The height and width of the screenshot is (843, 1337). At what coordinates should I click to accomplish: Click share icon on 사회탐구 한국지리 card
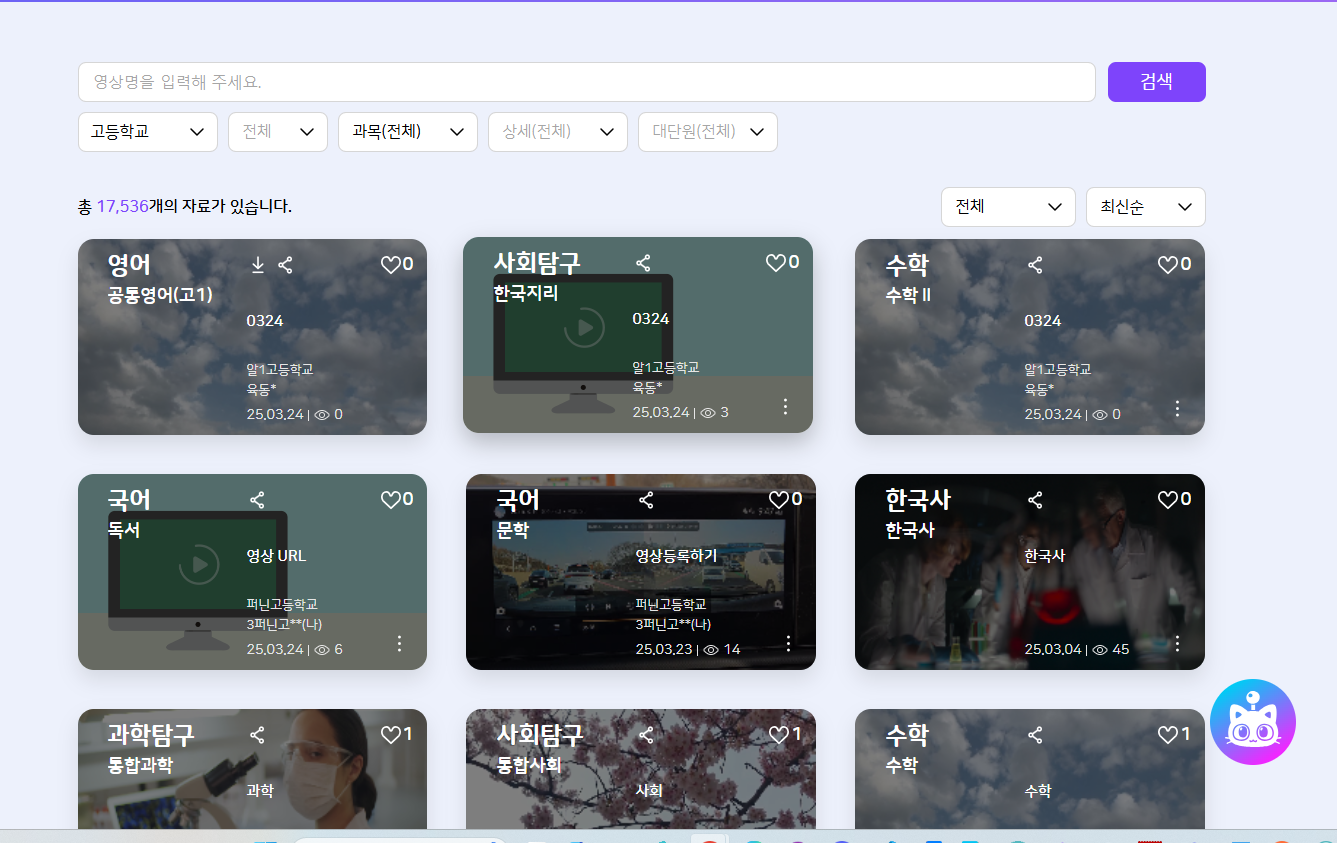[643, 263]
